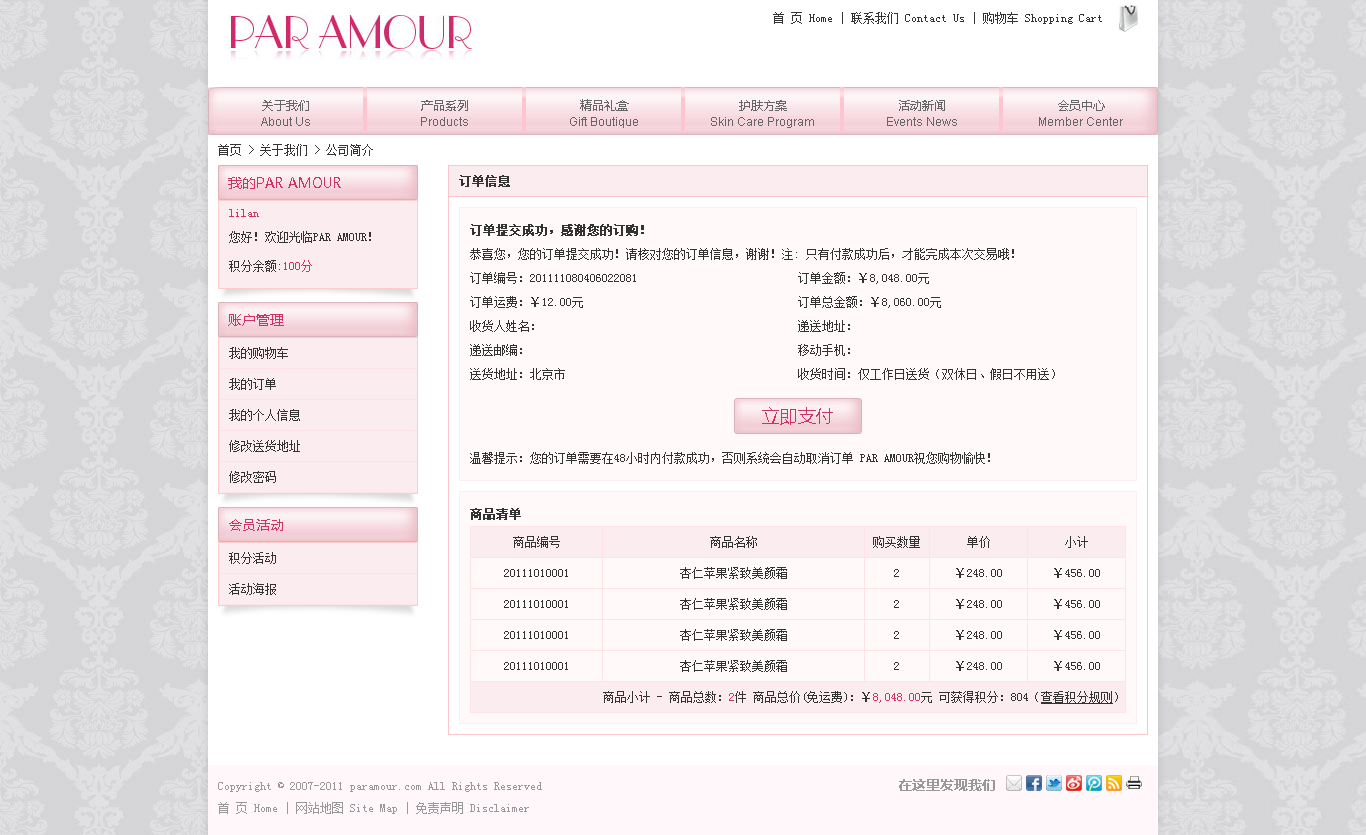Click the email envelope icon in footer

[1014, 783]
